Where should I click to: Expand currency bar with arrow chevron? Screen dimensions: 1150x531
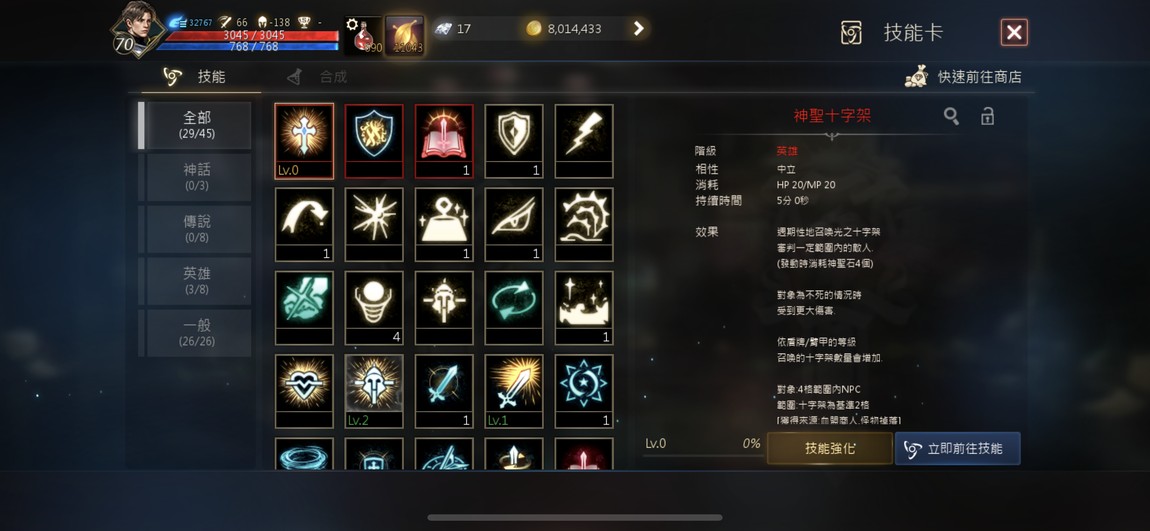tap(638, 29)
